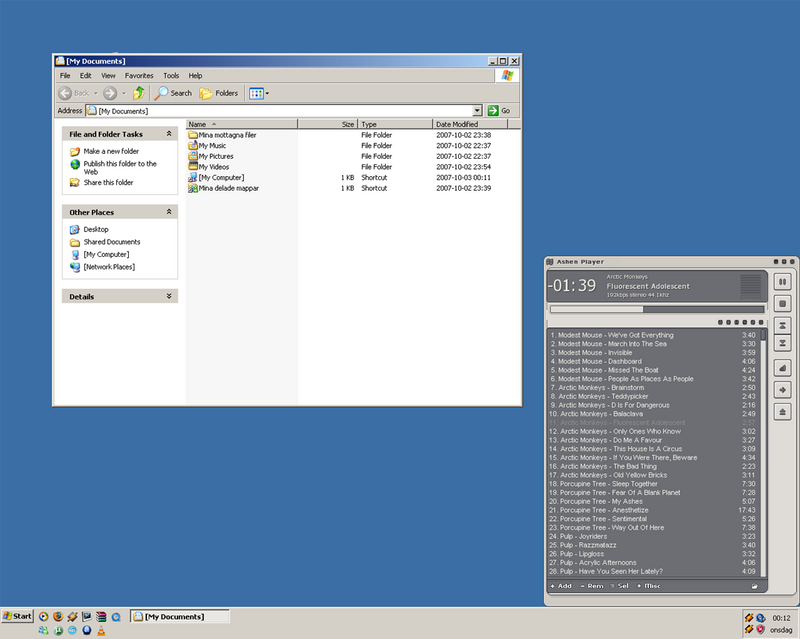Viewport: 800px width, 639px height.
Task: Open the Tools menu
Action: click(170, 75)
